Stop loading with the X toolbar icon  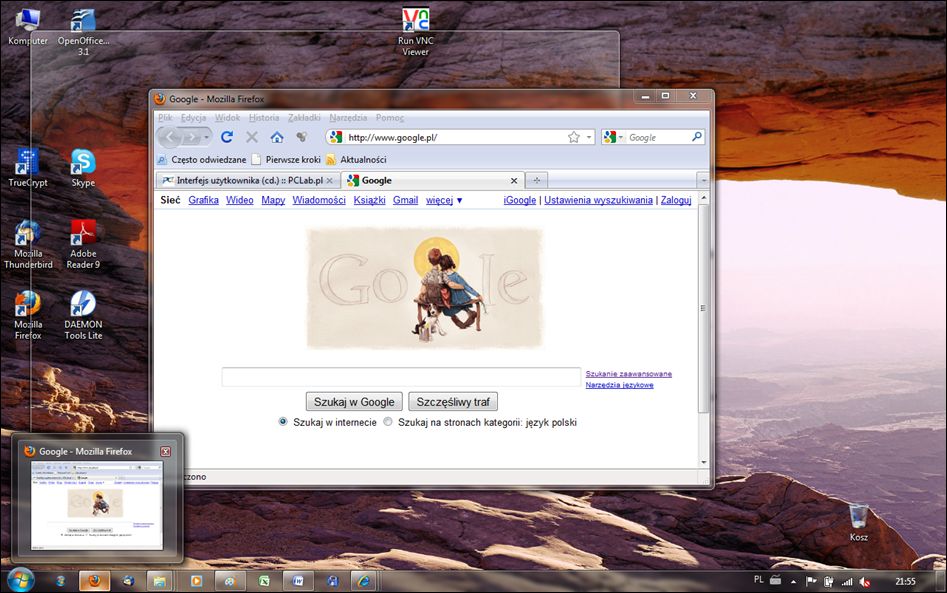[252, 137]
